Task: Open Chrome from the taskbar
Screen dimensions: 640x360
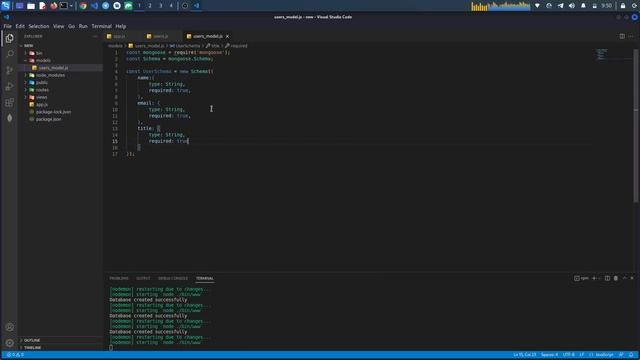Action: tap(83, 6)
